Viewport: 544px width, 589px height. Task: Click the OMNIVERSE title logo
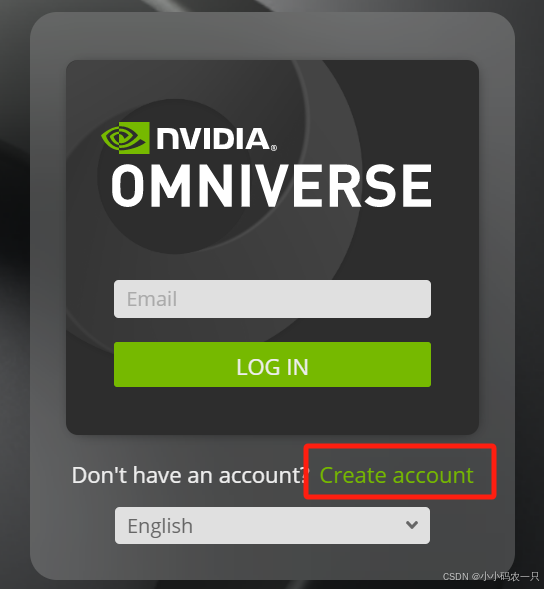click(x=272, y=186)
